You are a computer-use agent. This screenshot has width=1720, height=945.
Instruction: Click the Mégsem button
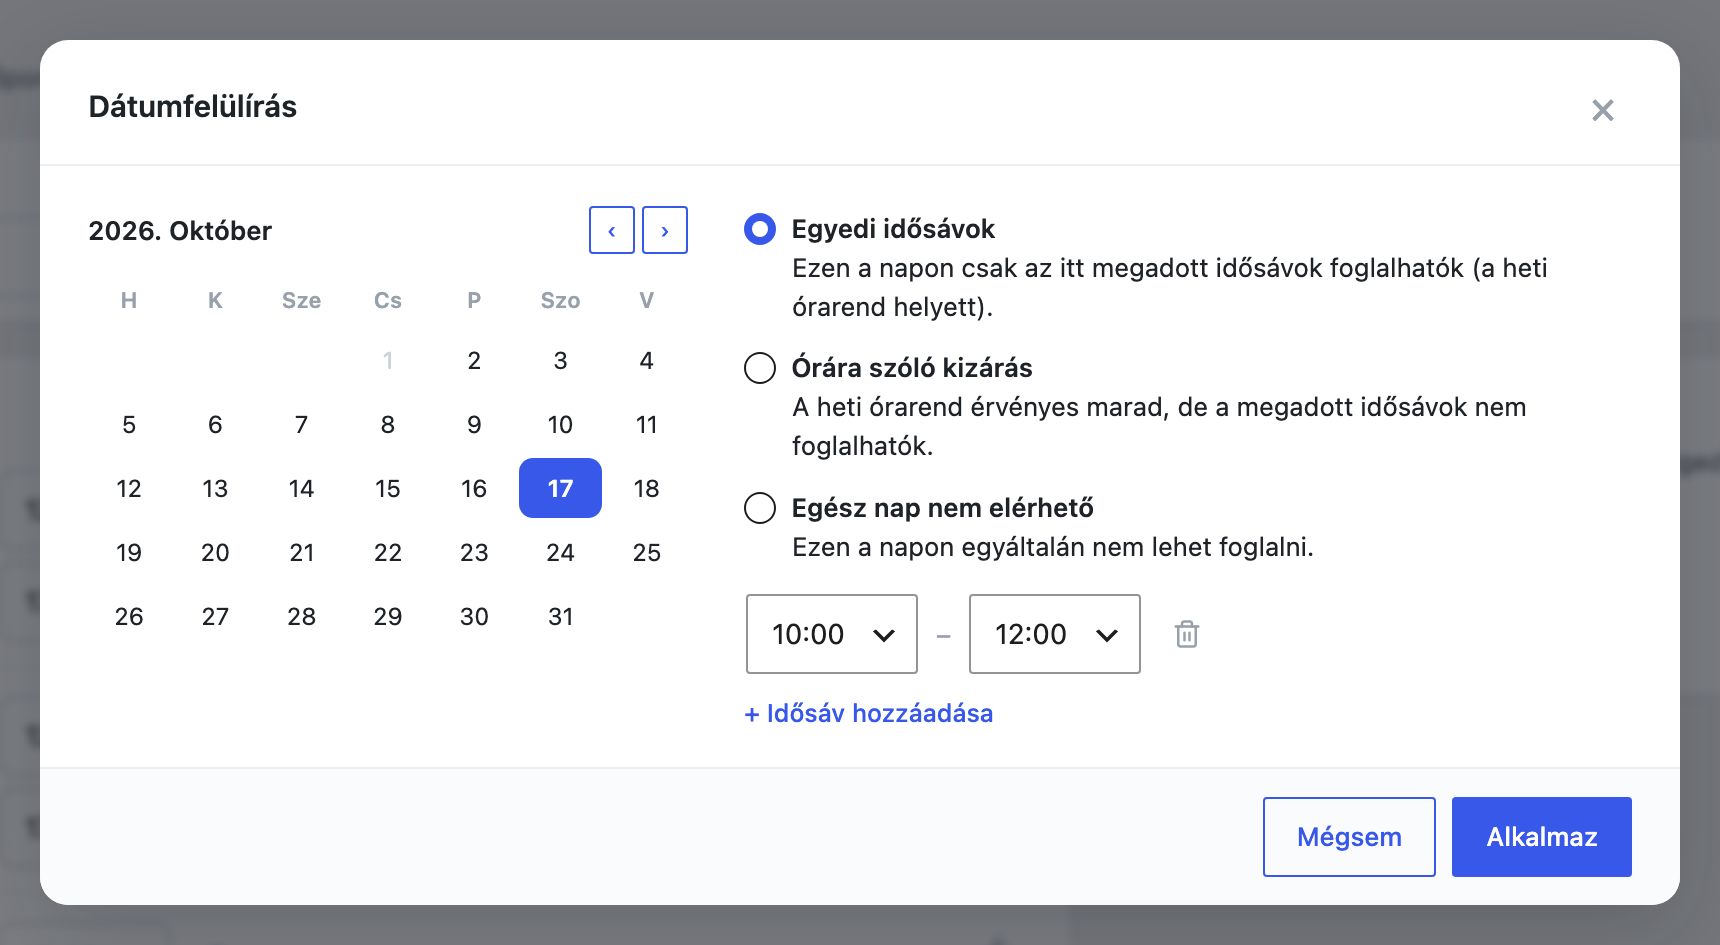(1349, 837)
